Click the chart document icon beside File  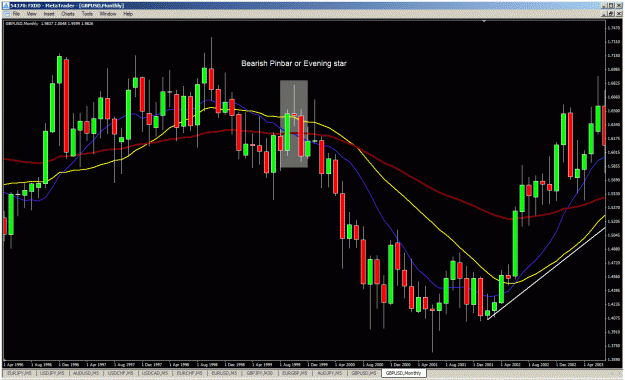[6, 14]
